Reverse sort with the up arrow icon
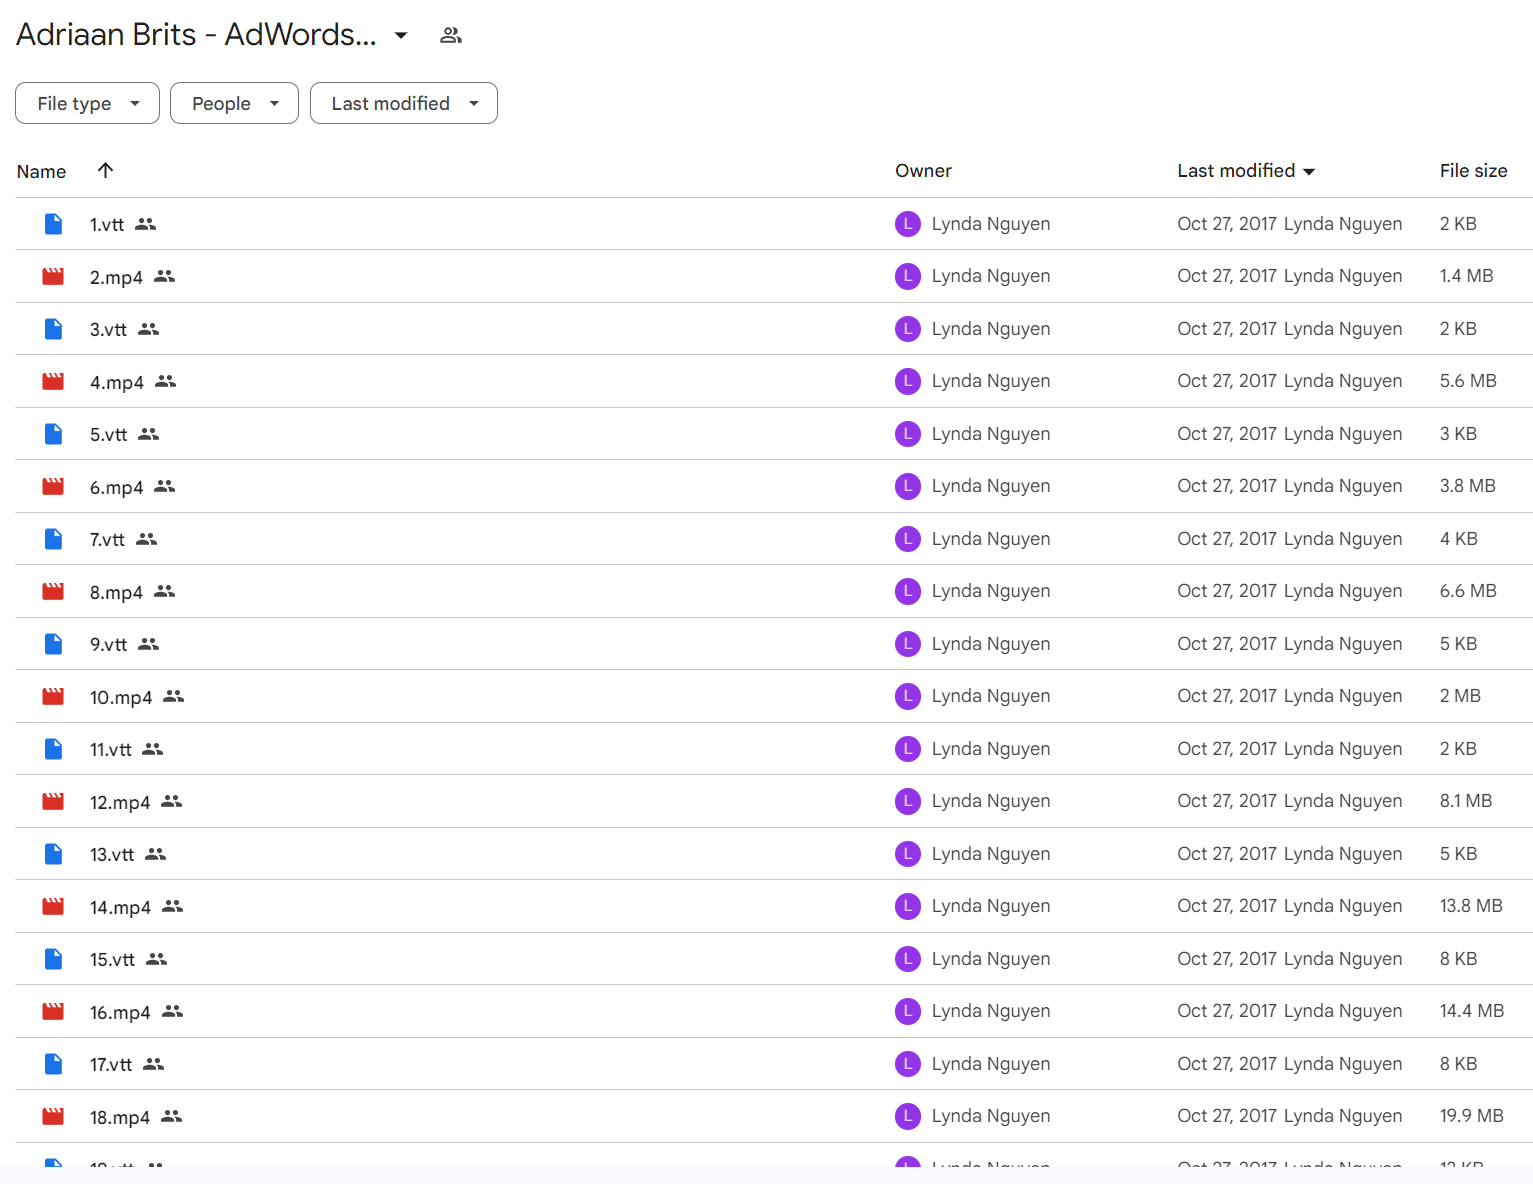The width and height of the screenshot is (1533, 1184). point(105,170)
